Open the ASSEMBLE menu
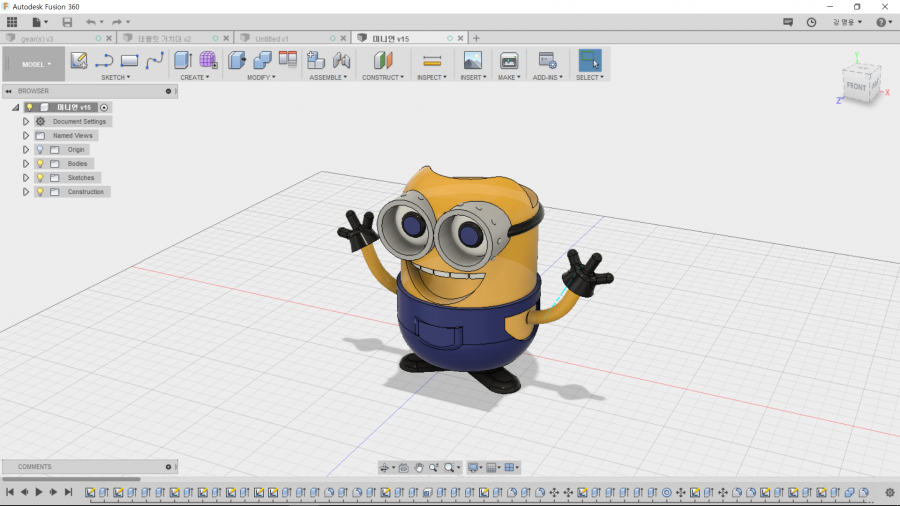This screenshot has width=900, height=506. [328, 77]
